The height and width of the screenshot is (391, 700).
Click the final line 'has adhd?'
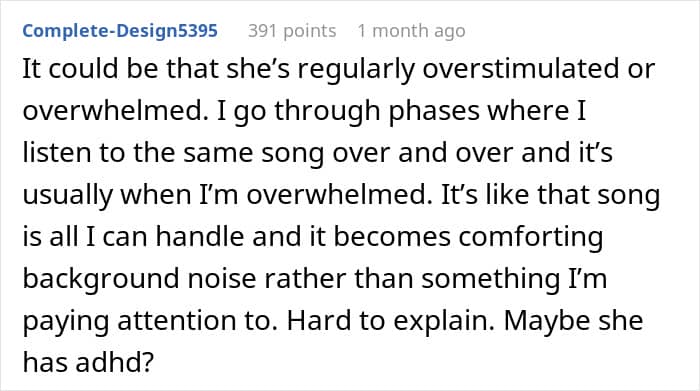[x=88, y=362]
